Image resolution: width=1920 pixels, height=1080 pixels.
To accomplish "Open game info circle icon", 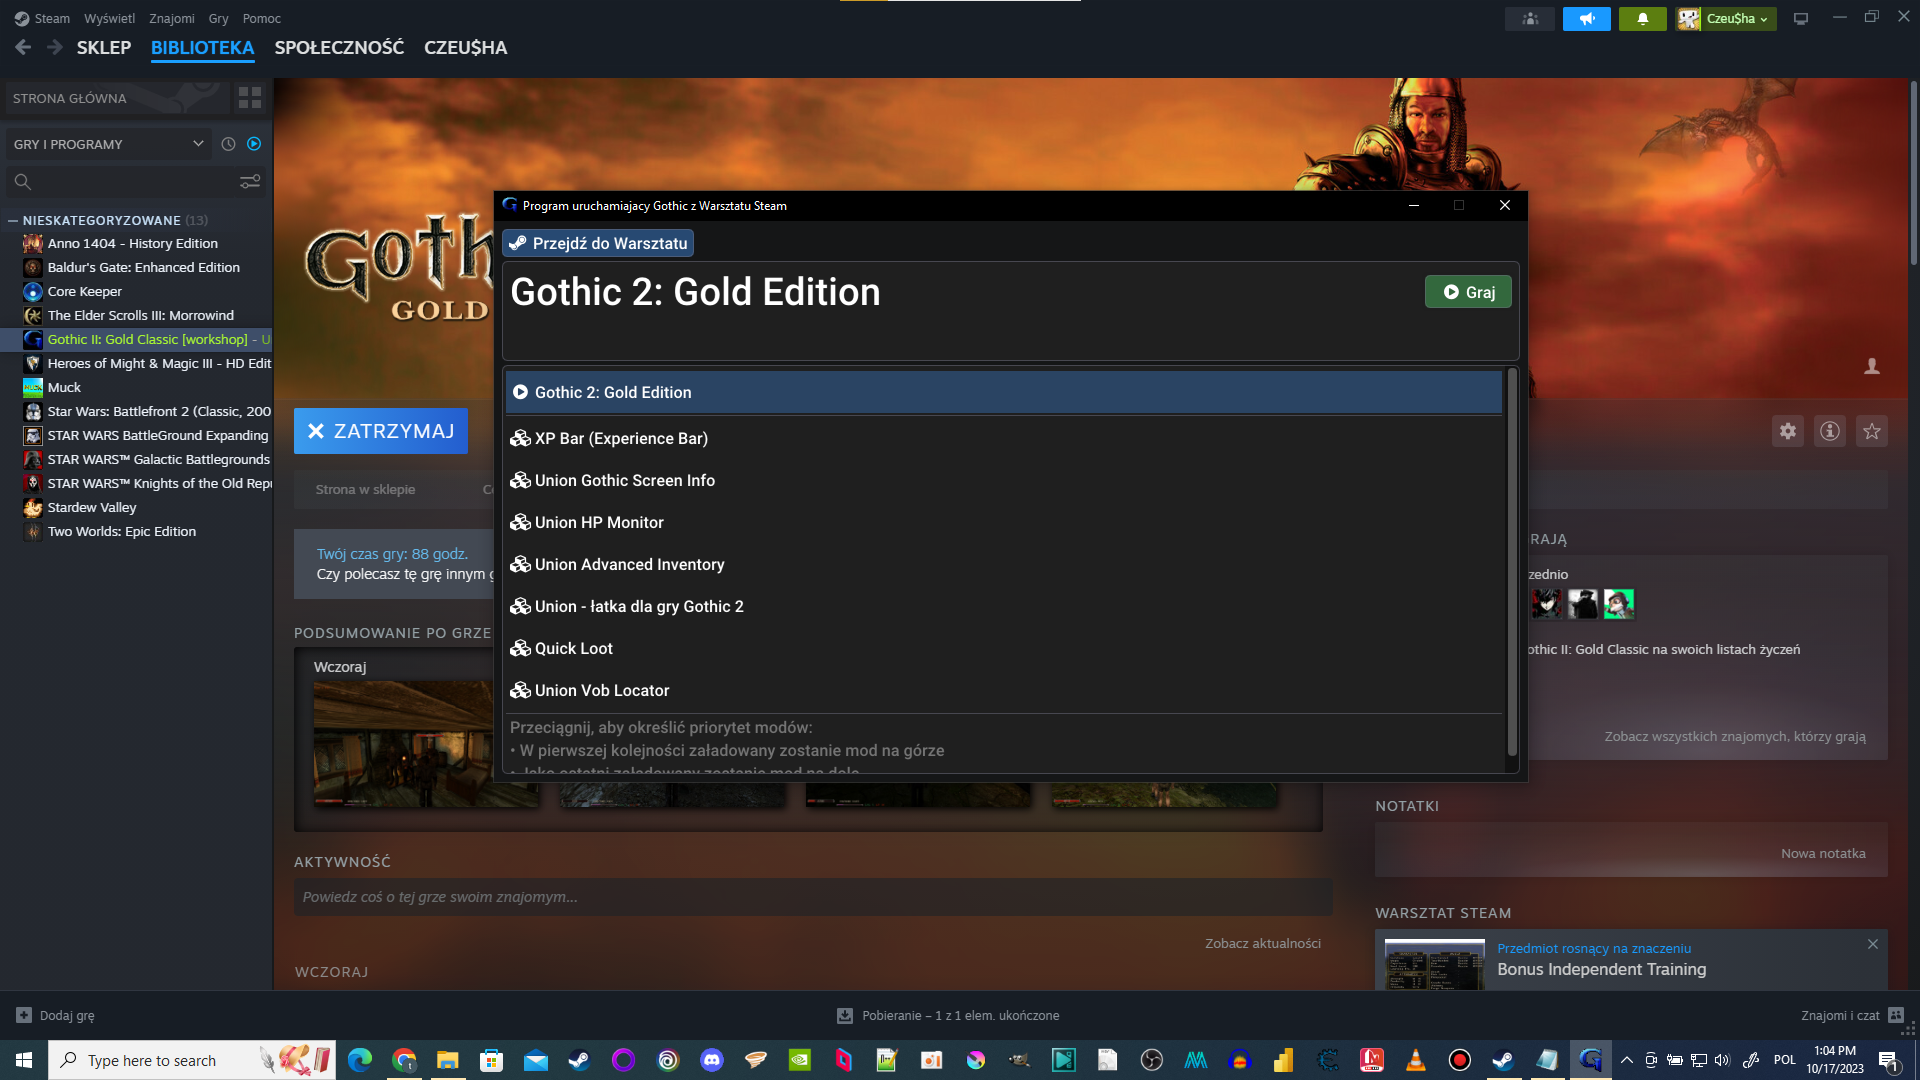I will 1829,431.
